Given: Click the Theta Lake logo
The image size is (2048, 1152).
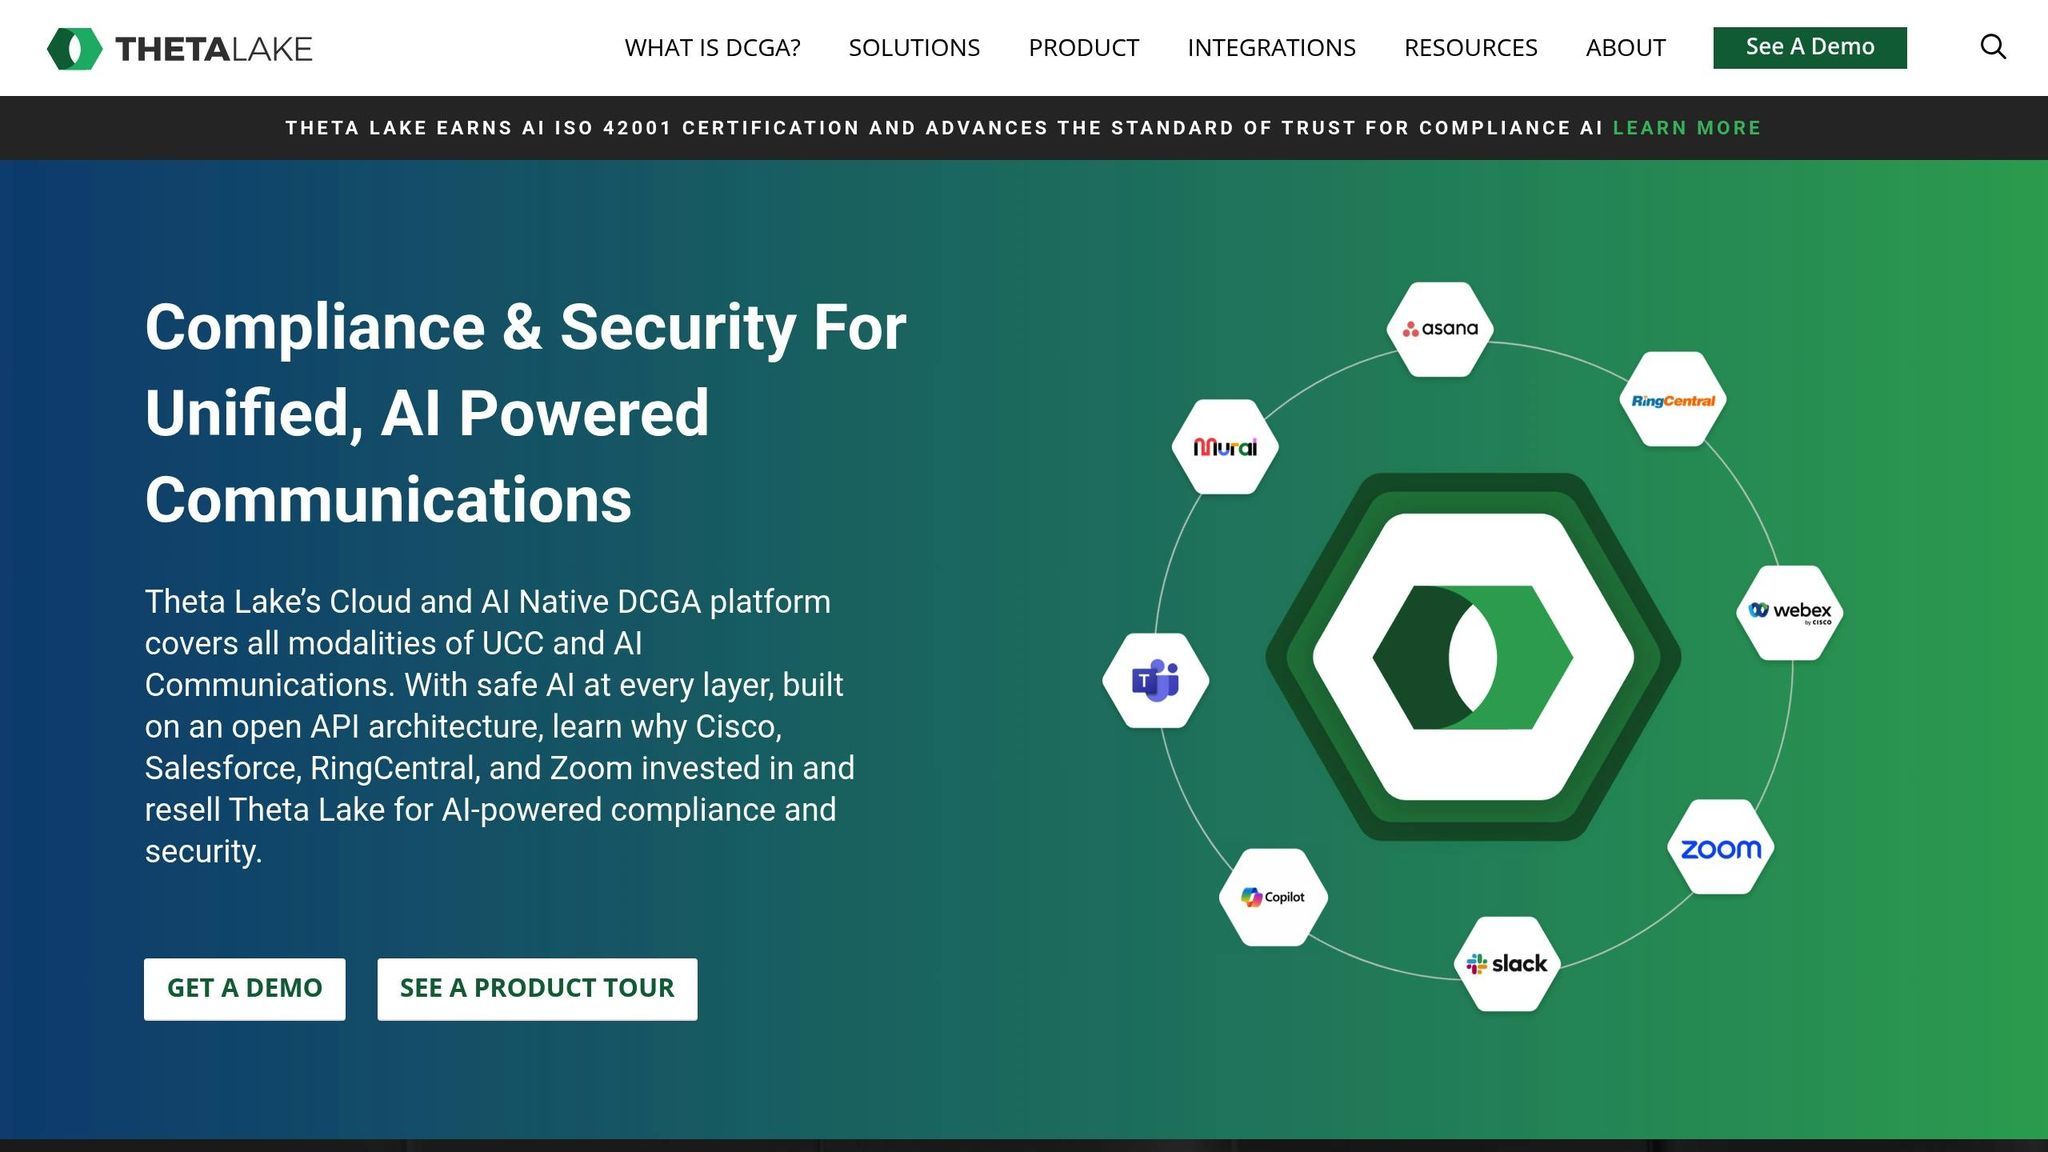Looking at the screenshot, I should 180,48.
